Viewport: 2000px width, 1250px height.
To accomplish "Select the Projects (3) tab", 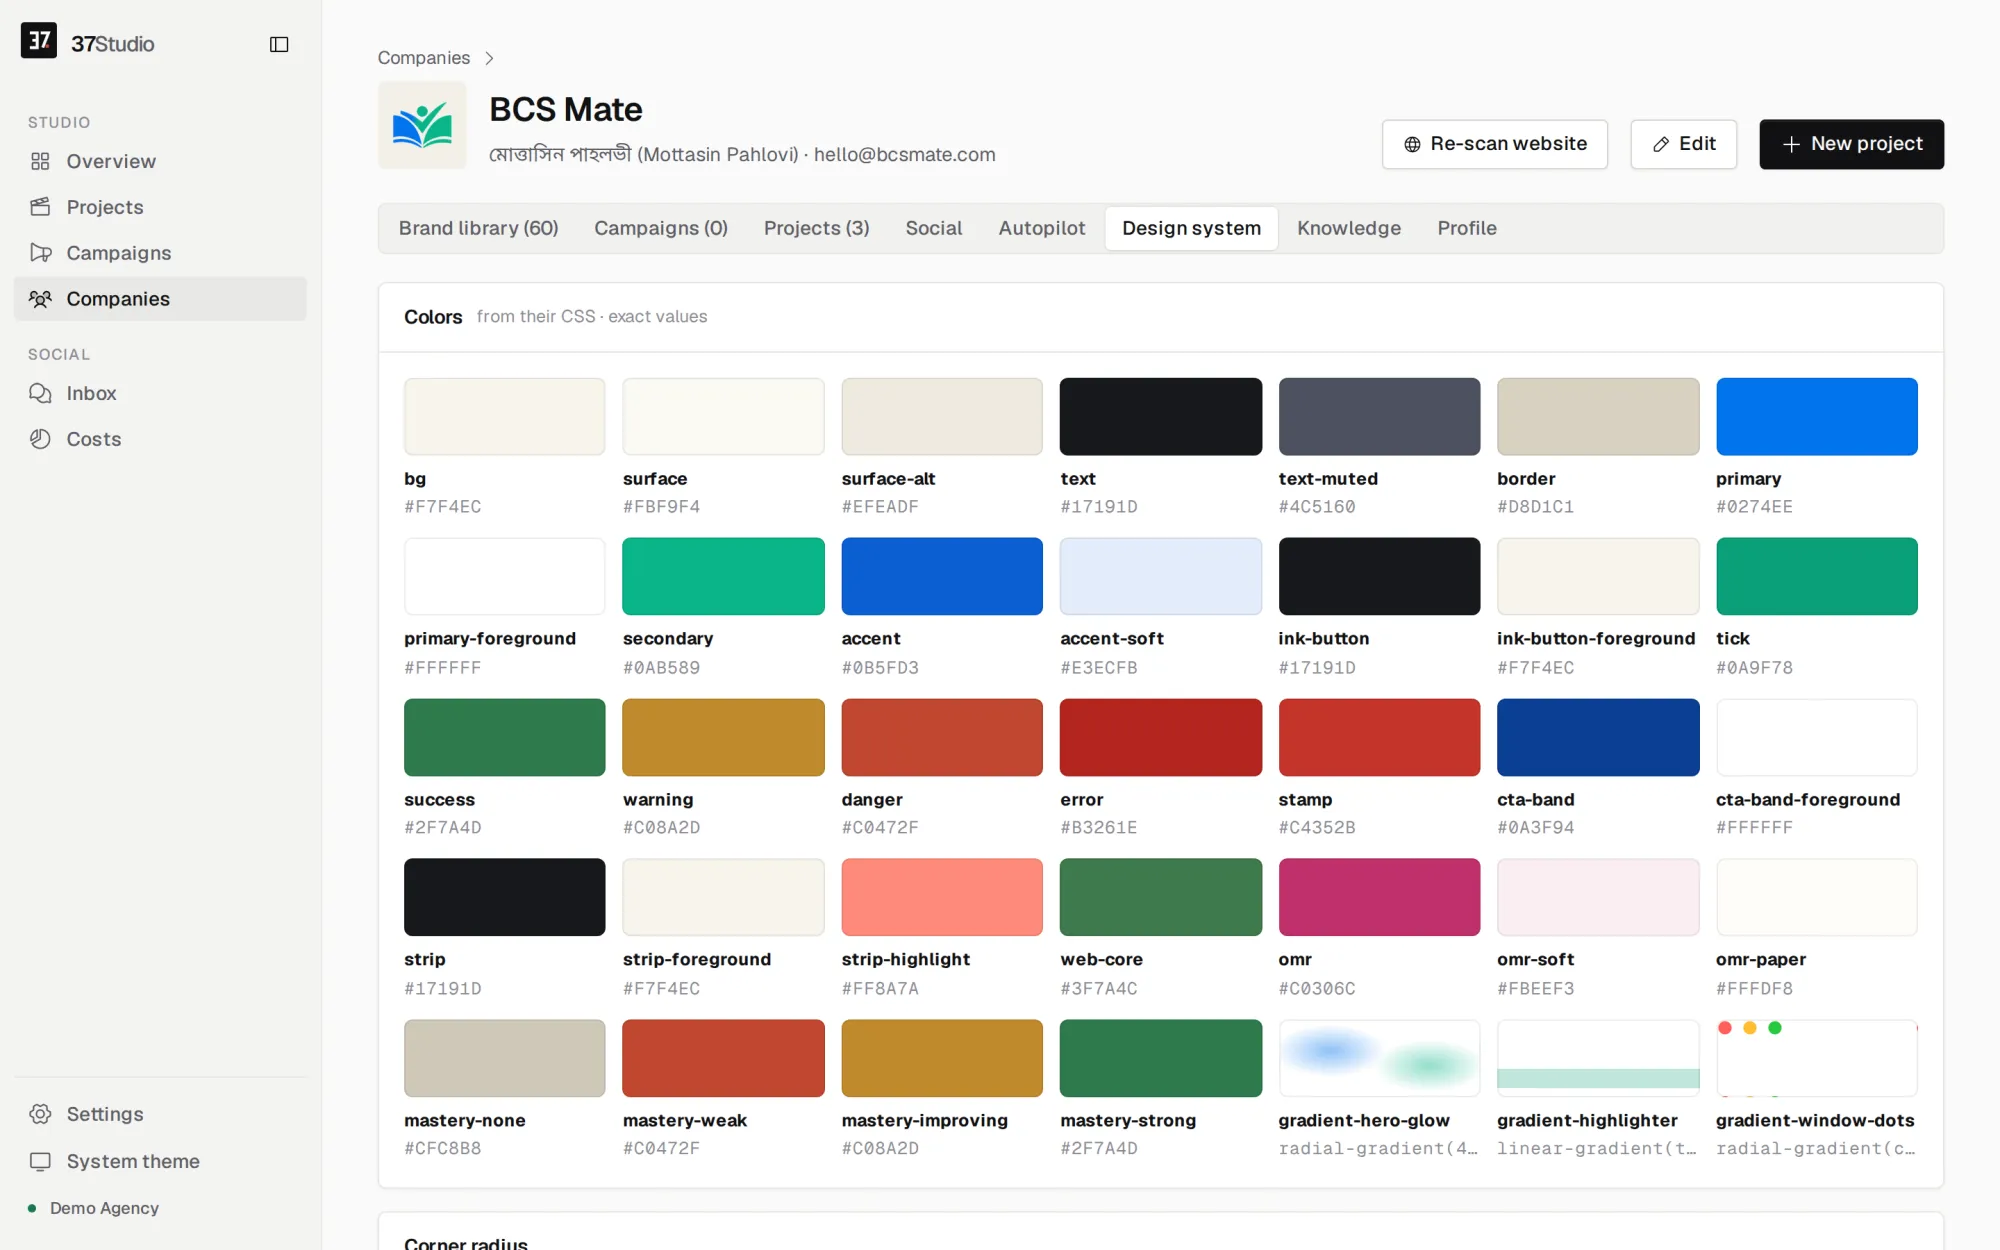I will pyautogui.click(x=816, y=228).
